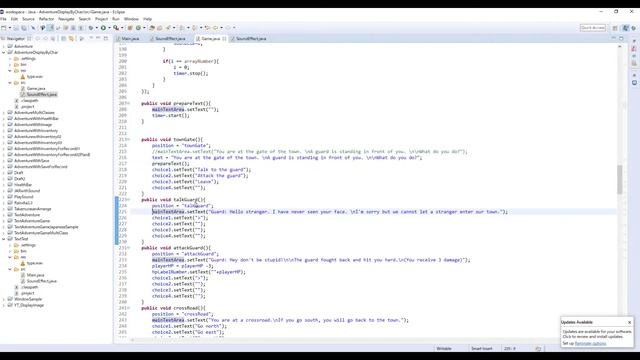This screenshot has height=360, width=640.
Task: Minimize the editor area button
Action: (613, 38)
